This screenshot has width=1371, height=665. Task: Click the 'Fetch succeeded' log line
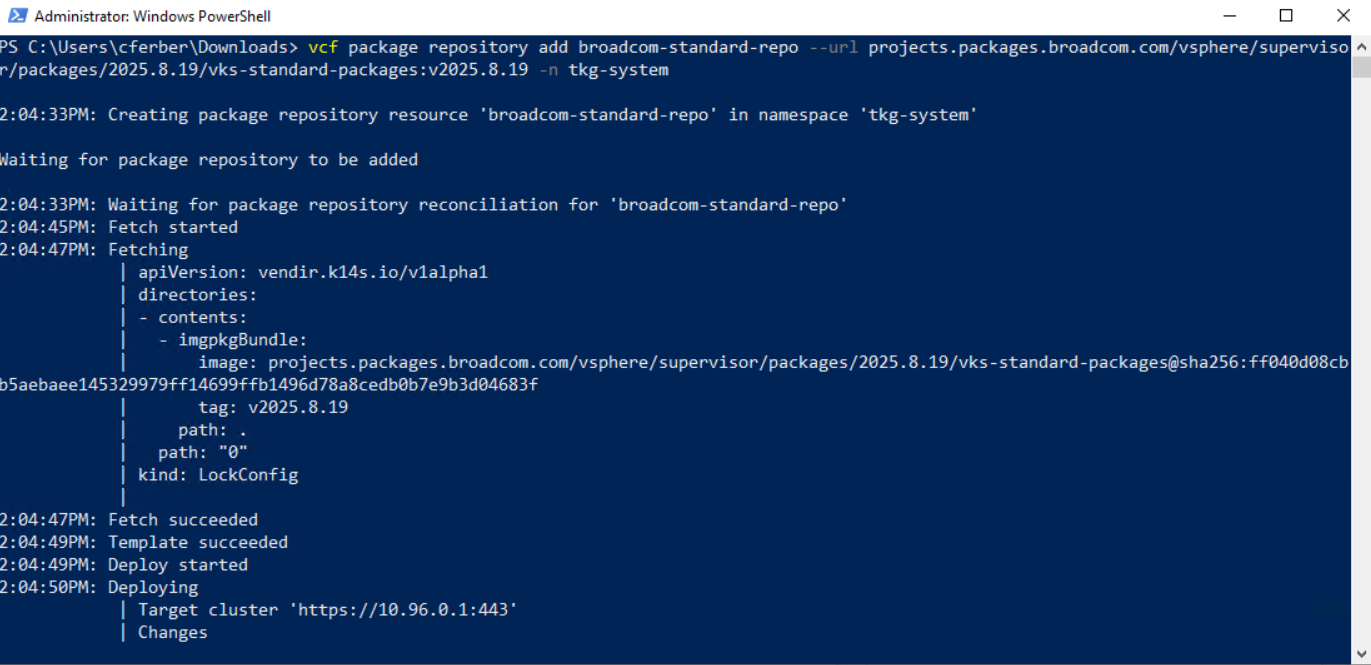click(x=182, y=520)
